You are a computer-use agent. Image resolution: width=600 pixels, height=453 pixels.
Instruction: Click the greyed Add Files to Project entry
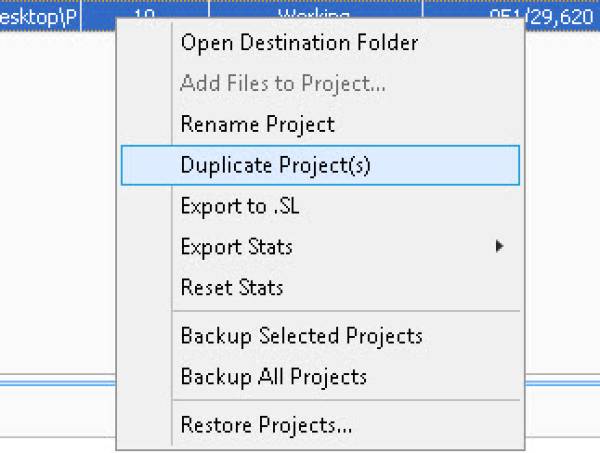coord(282,84)
